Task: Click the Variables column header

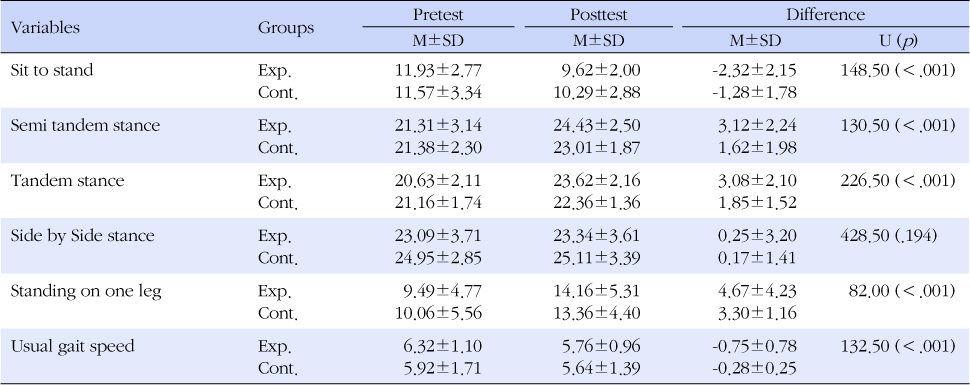Action: point(45,28)
